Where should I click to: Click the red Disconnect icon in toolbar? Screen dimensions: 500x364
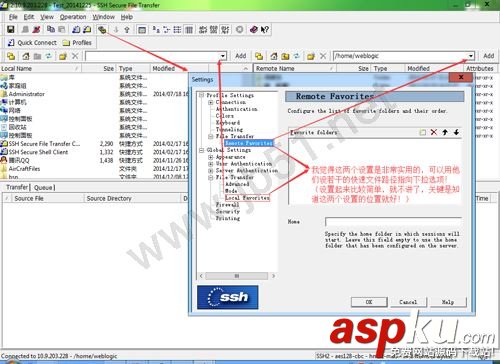(36, 30)
